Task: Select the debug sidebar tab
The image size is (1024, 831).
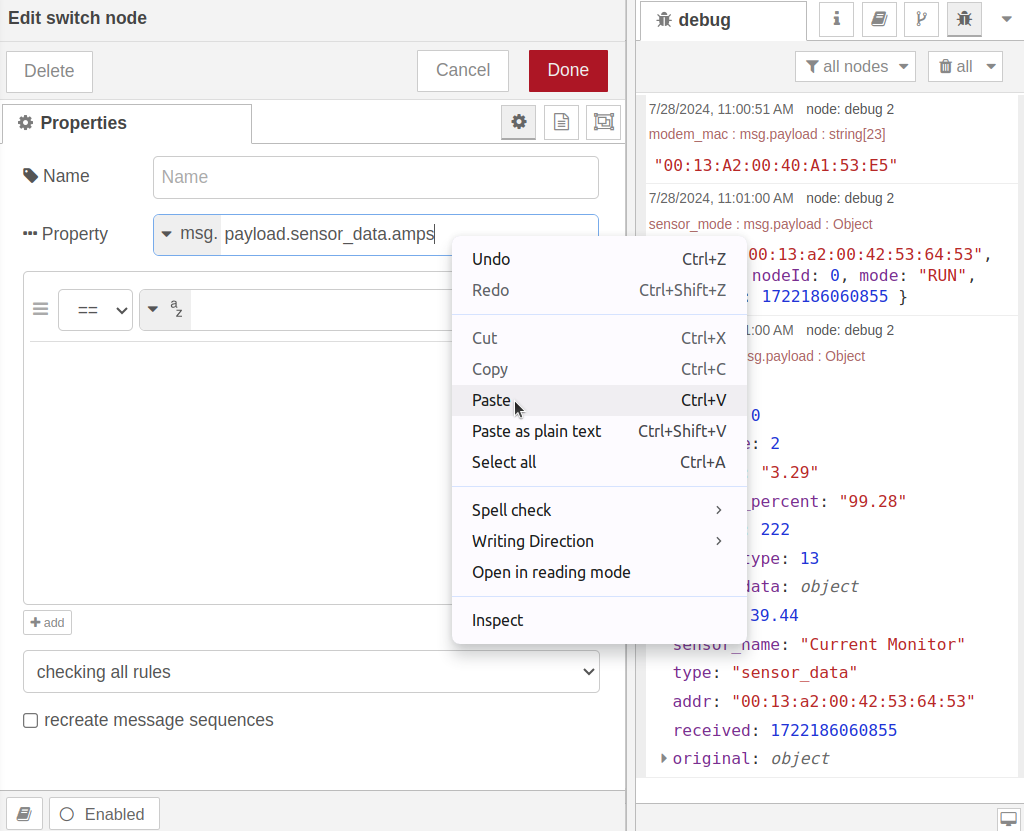Action: tap(724, 20)
